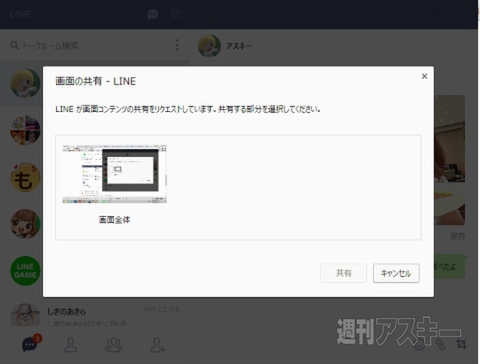The height and width of the screenshot is (364, 480).
Task: Click the アスキー profile avatar in chat header
Action: (209, 46)
